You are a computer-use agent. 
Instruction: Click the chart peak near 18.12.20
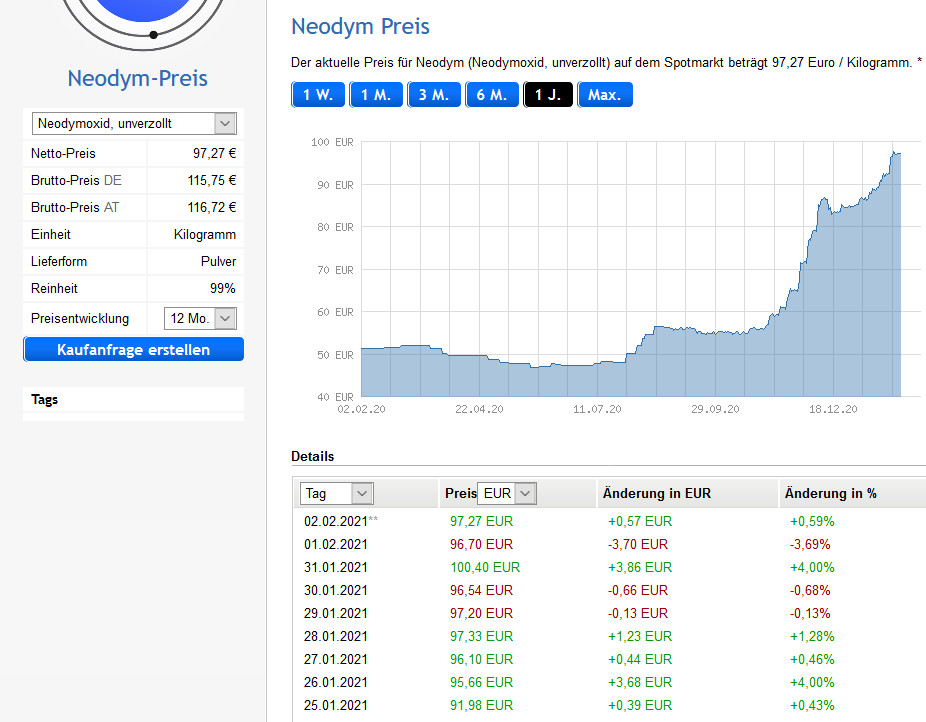[824, 200]
